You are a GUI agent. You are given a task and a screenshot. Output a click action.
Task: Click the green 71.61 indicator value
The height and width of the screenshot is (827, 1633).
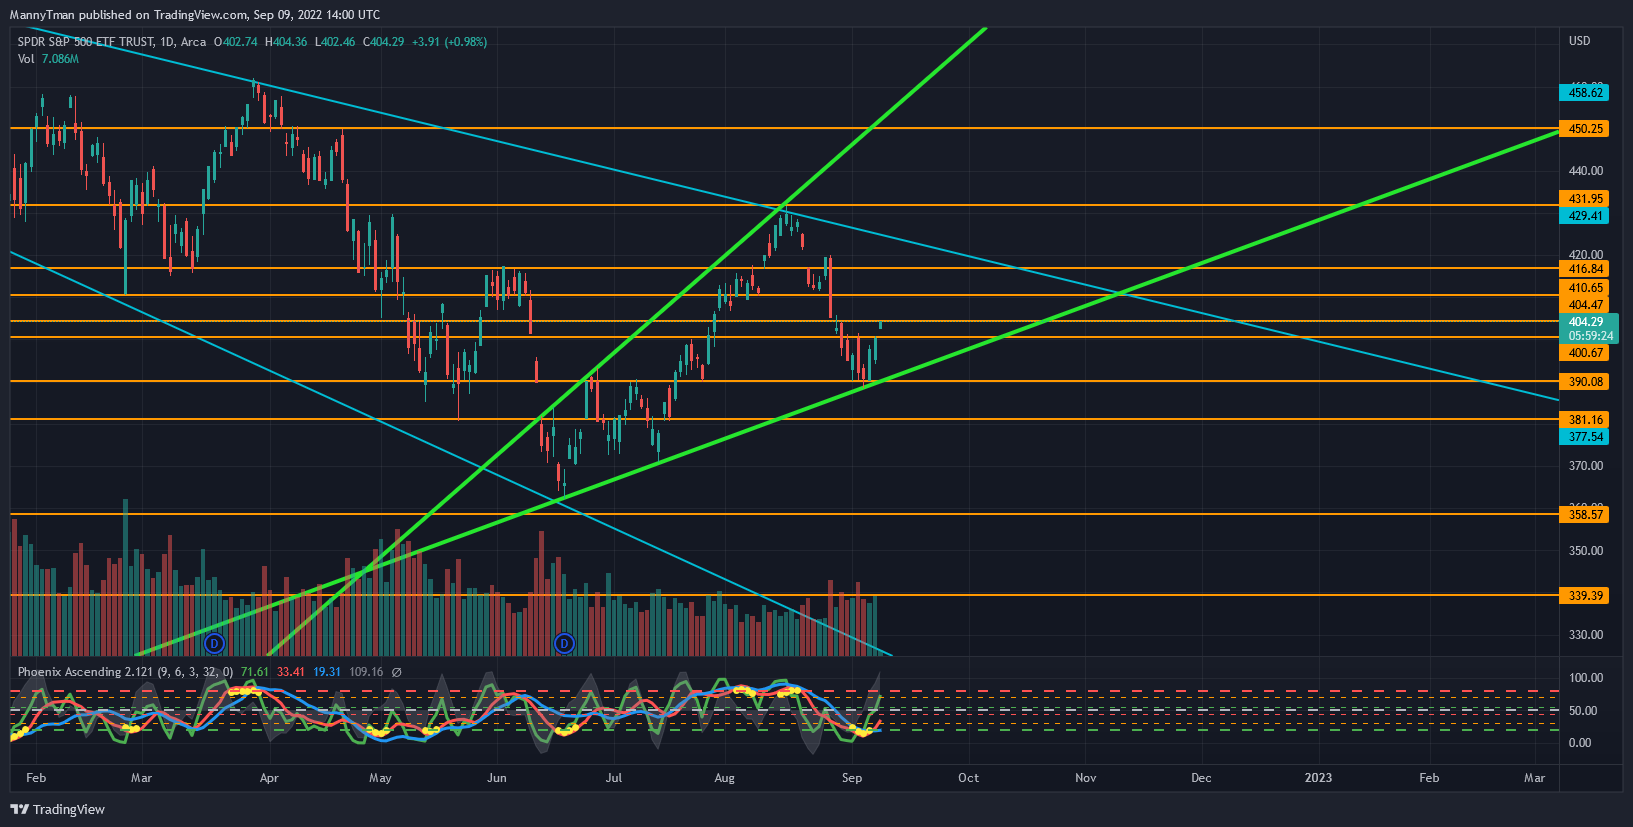(x=255, y=672)
